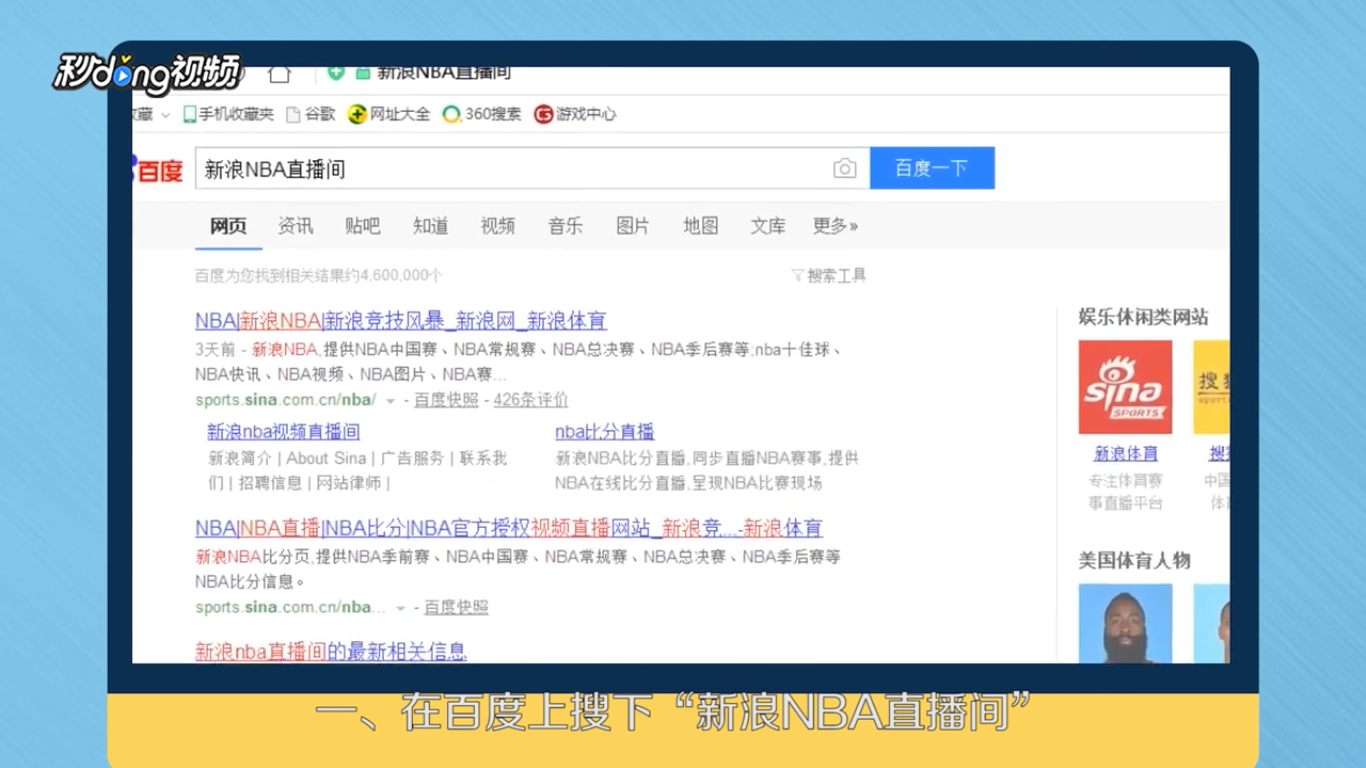Open the home page icon in toolbar
1366x768 pixels.
280,73
